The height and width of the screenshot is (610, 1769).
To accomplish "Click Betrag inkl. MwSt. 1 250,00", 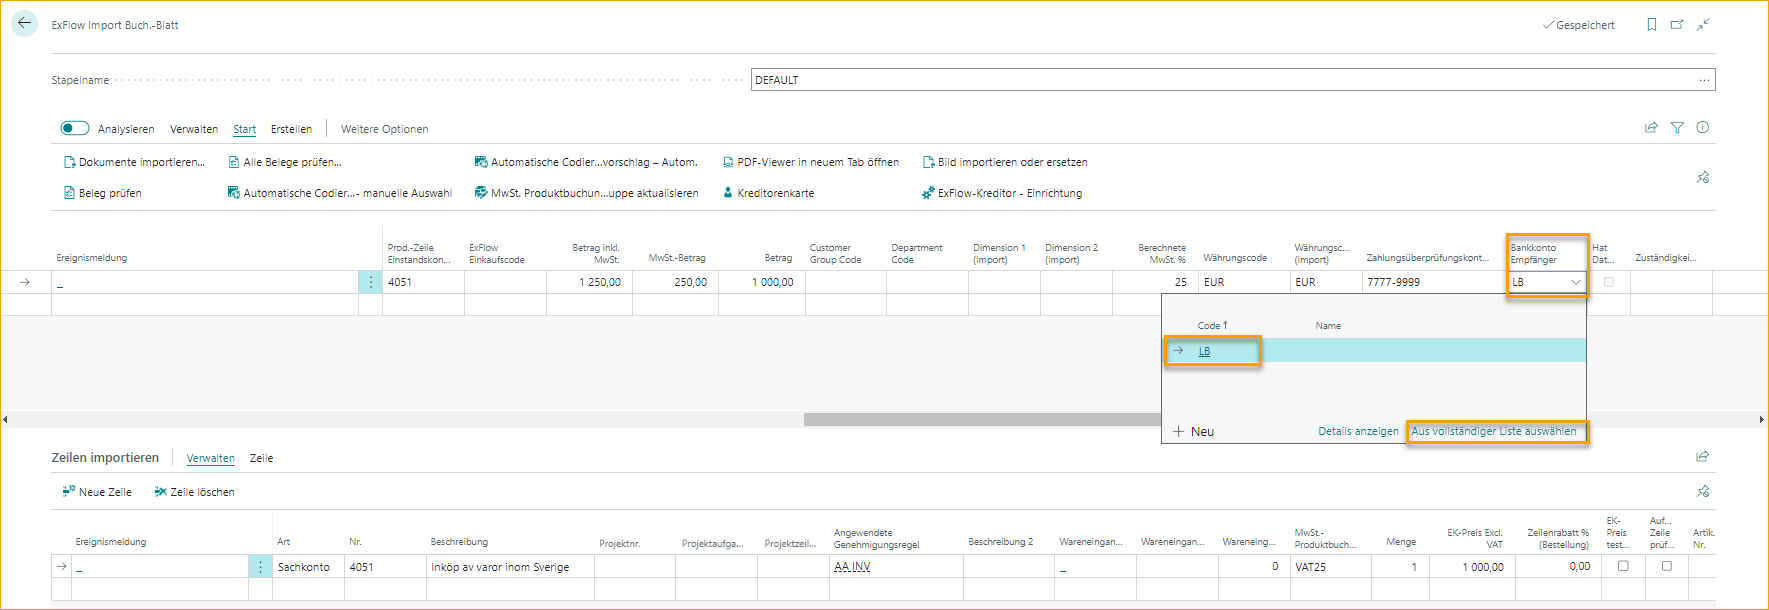I will click(x=589, y=282).
